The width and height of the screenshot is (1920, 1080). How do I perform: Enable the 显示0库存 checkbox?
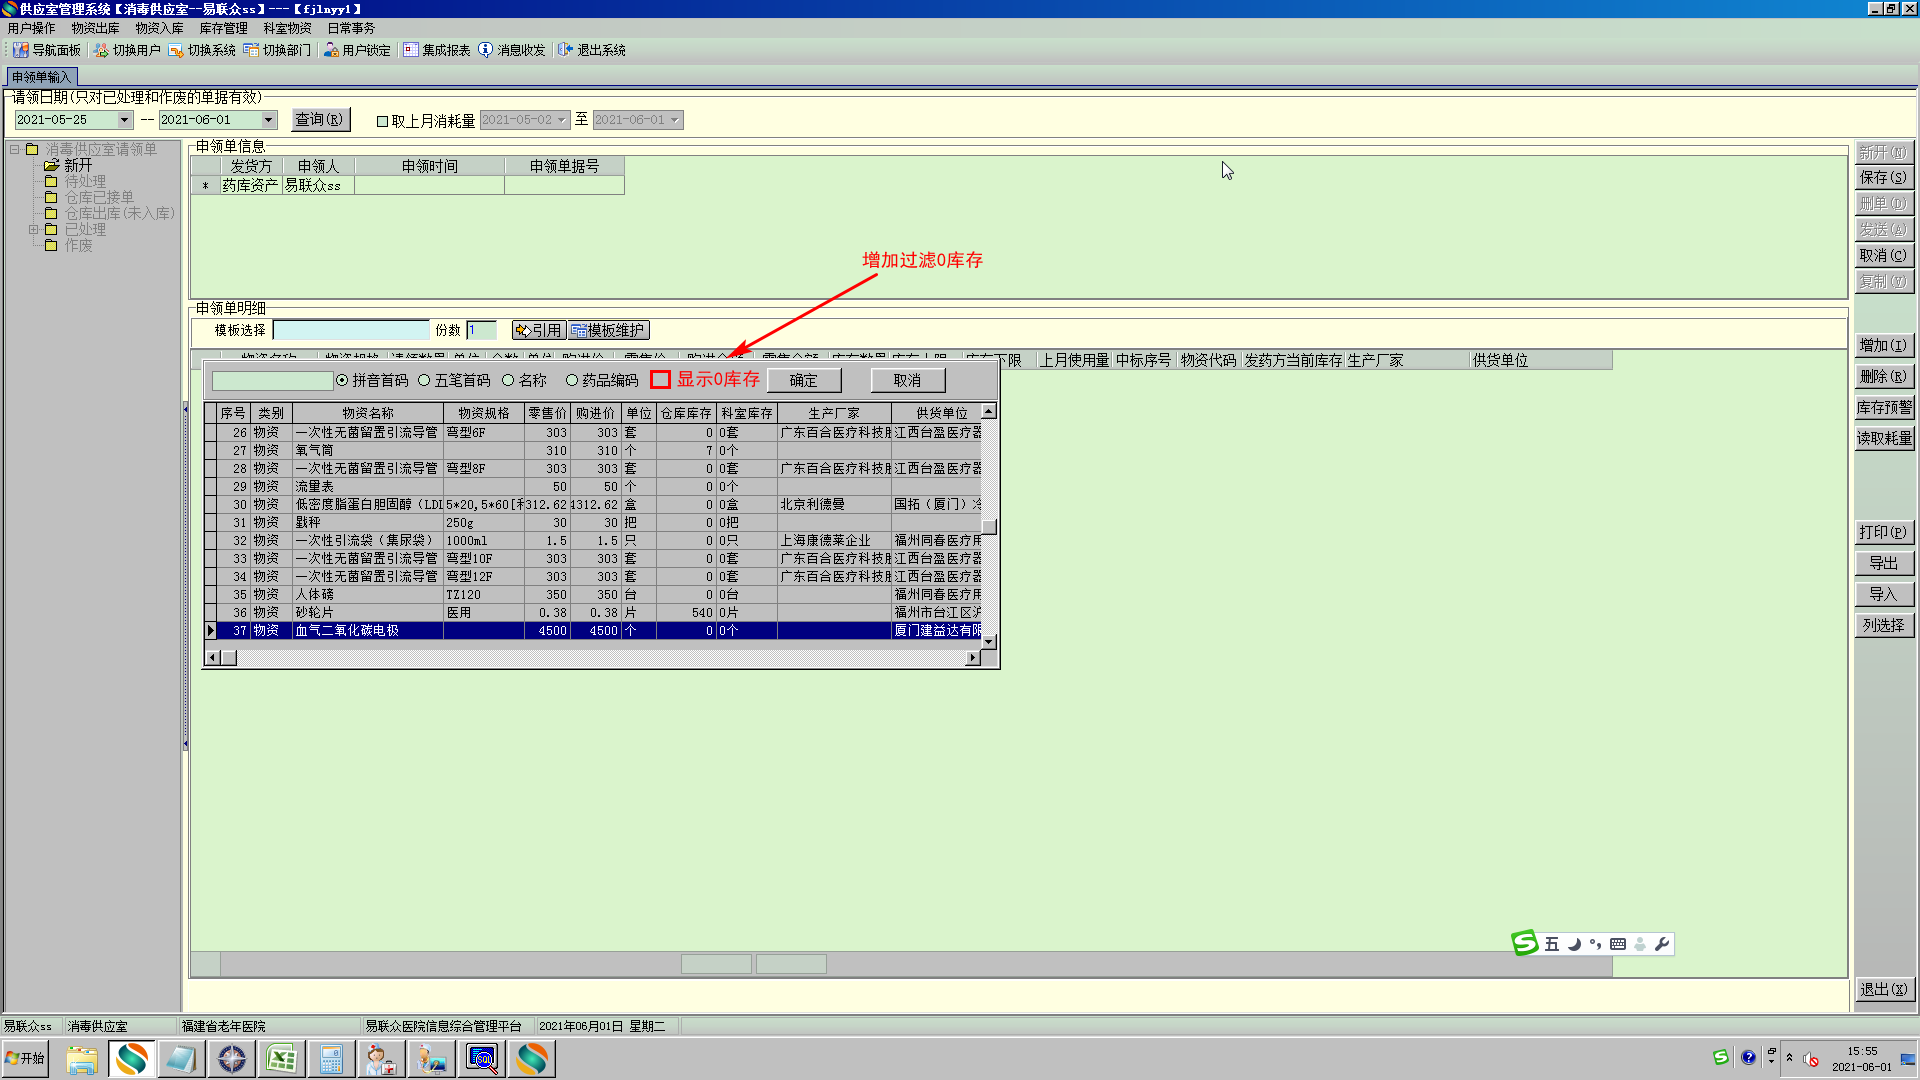[x=660, y=380]
